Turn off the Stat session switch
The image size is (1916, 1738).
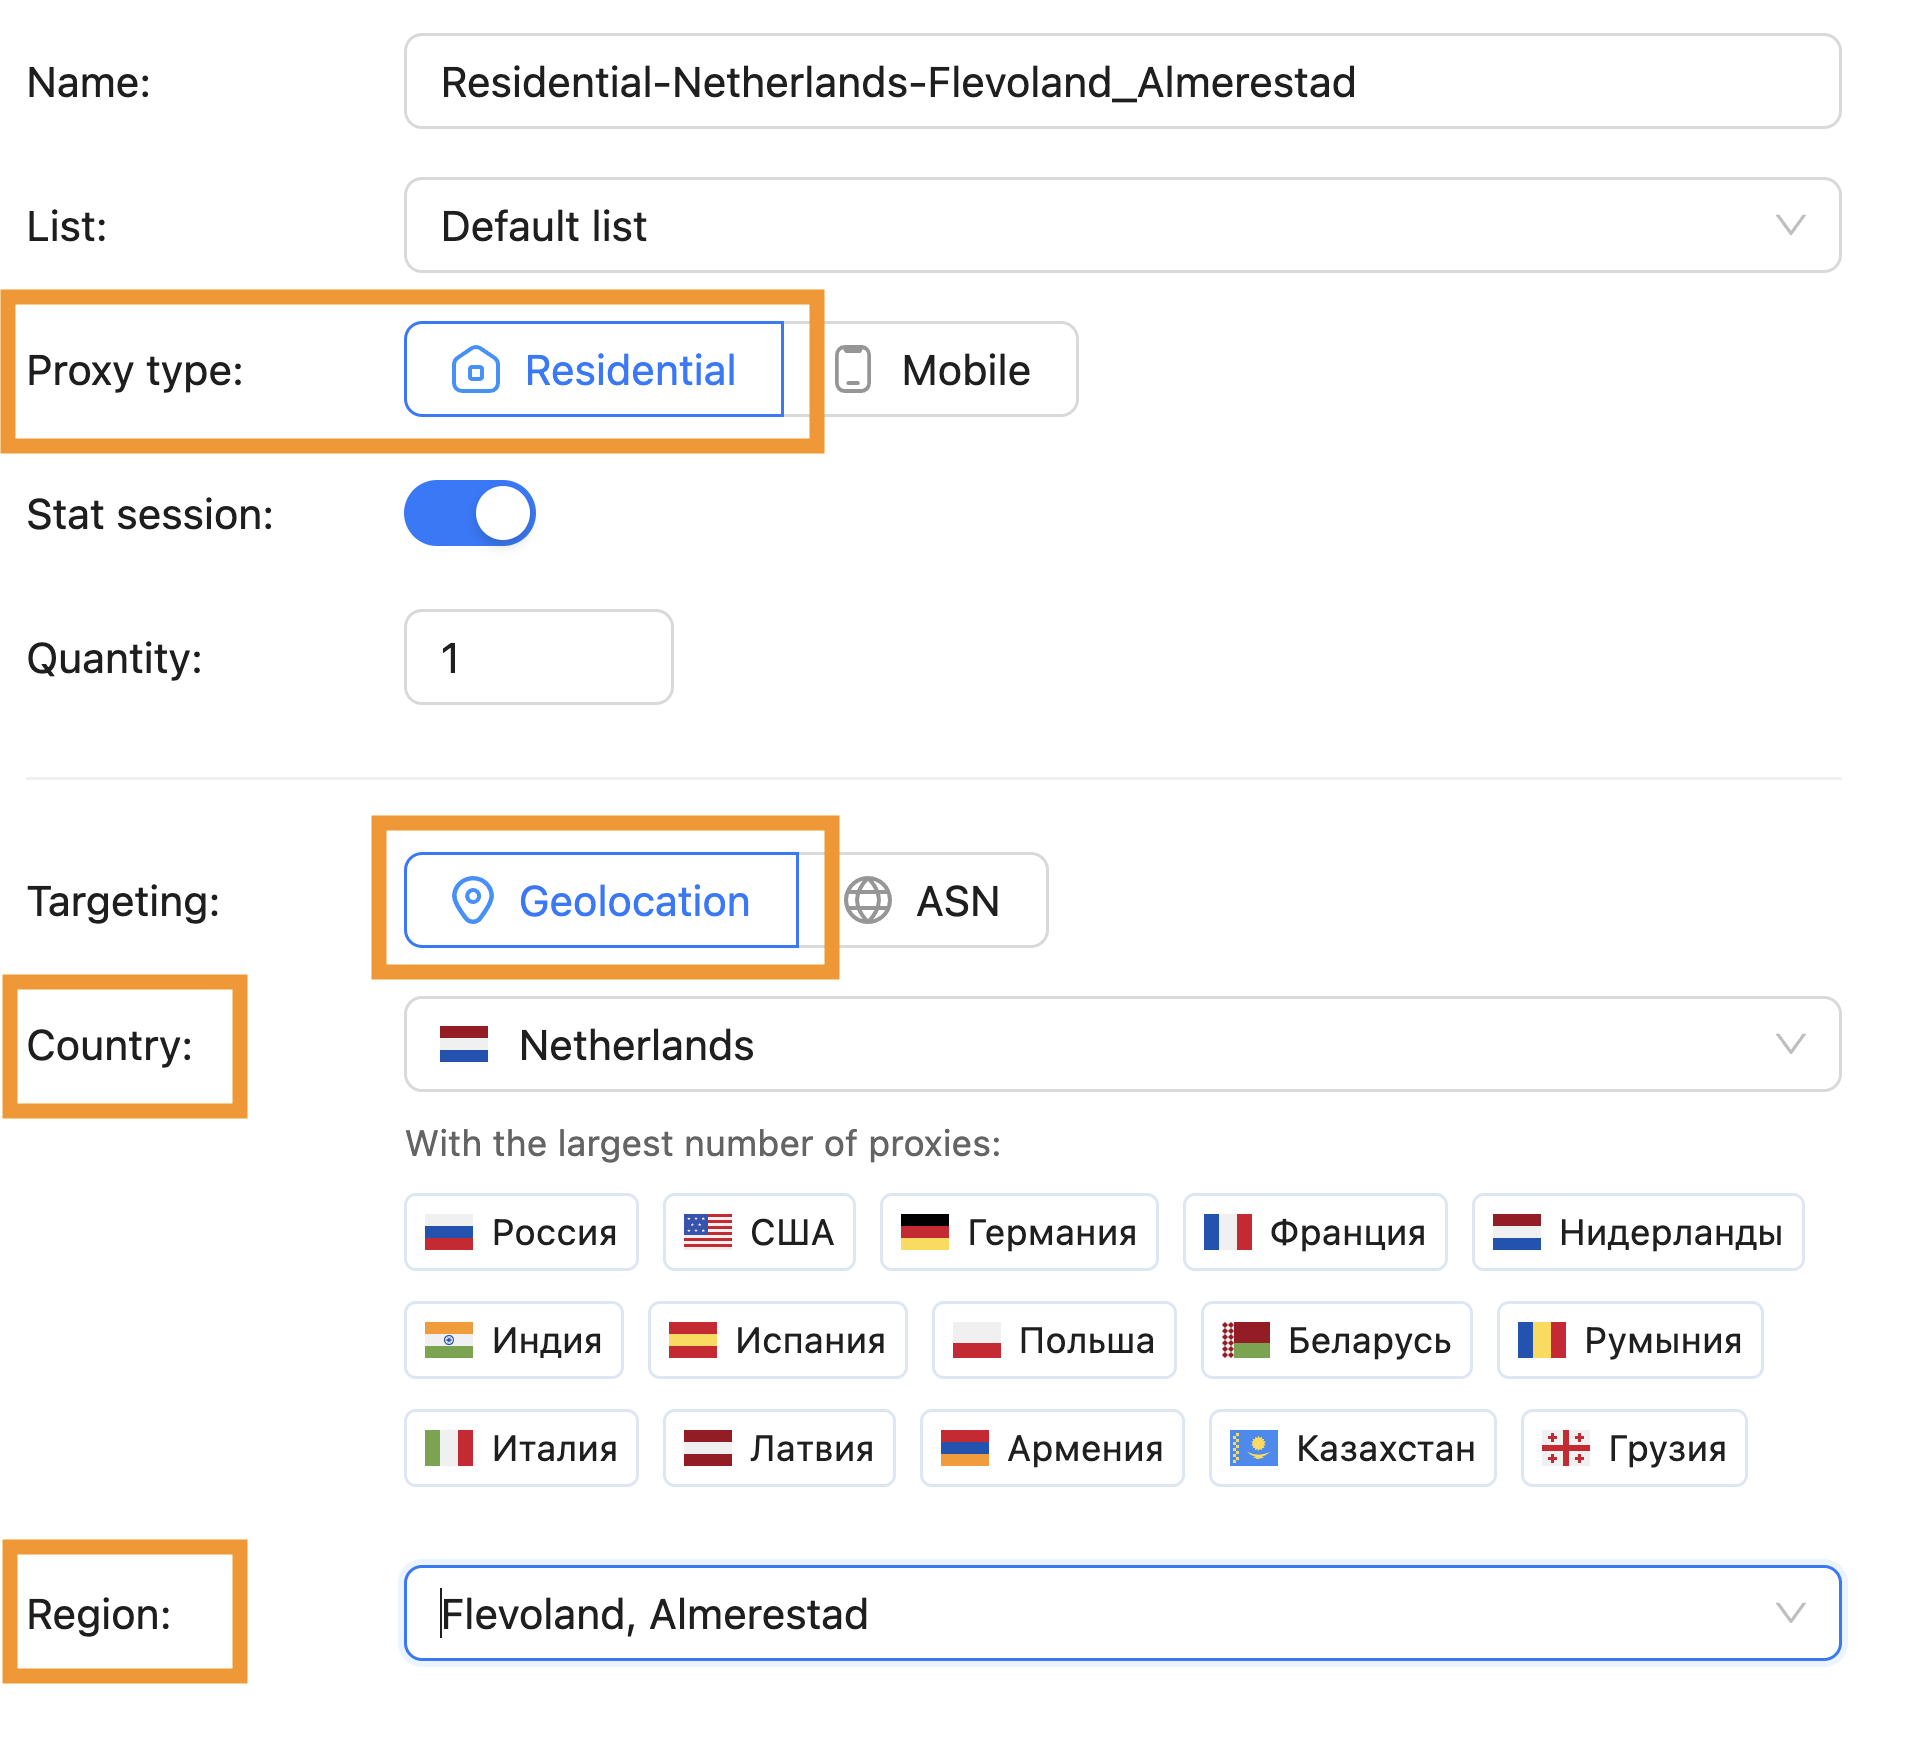[469, 514]
